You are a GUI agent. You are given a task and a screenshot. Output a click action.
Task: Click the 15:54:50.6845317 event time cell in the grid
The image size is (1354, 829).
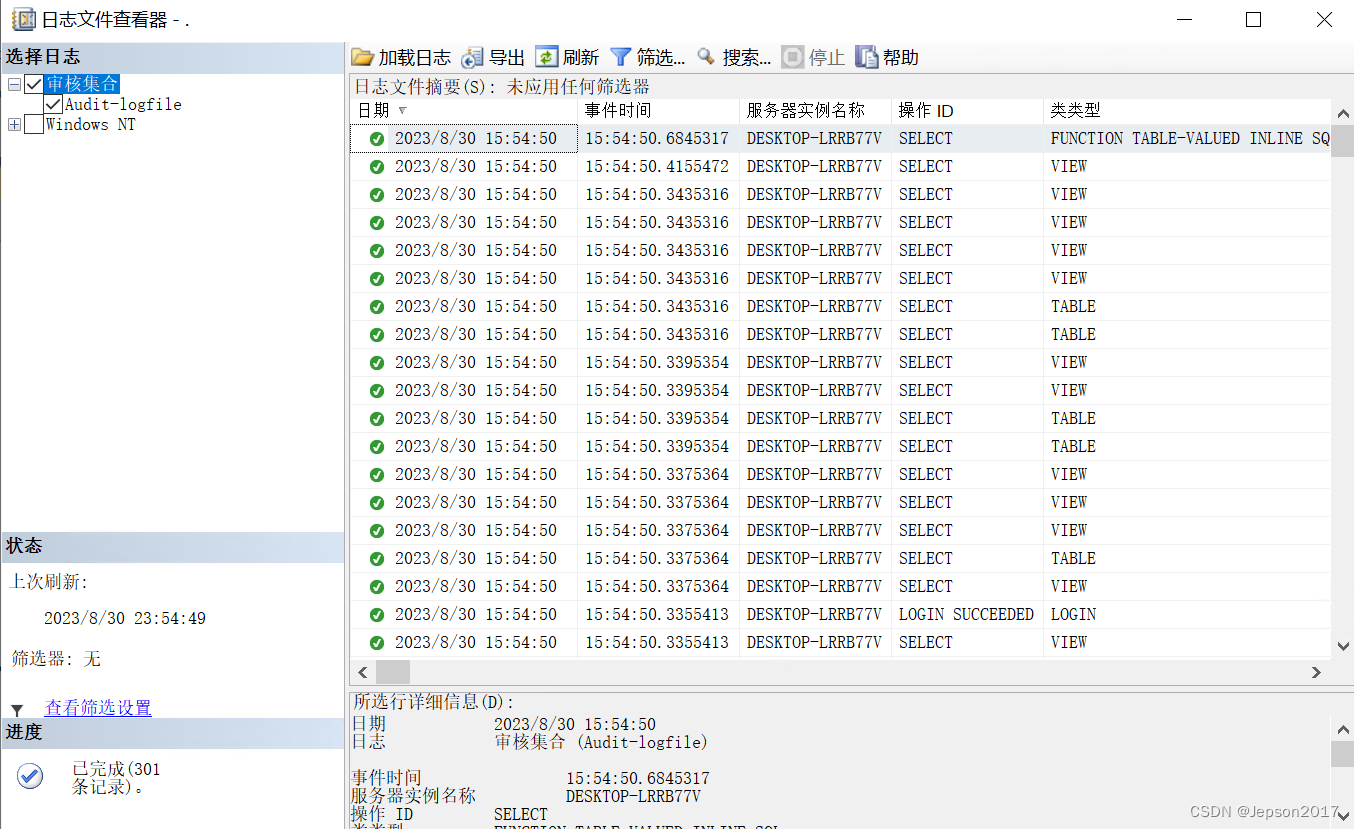[x=658, y=139]
